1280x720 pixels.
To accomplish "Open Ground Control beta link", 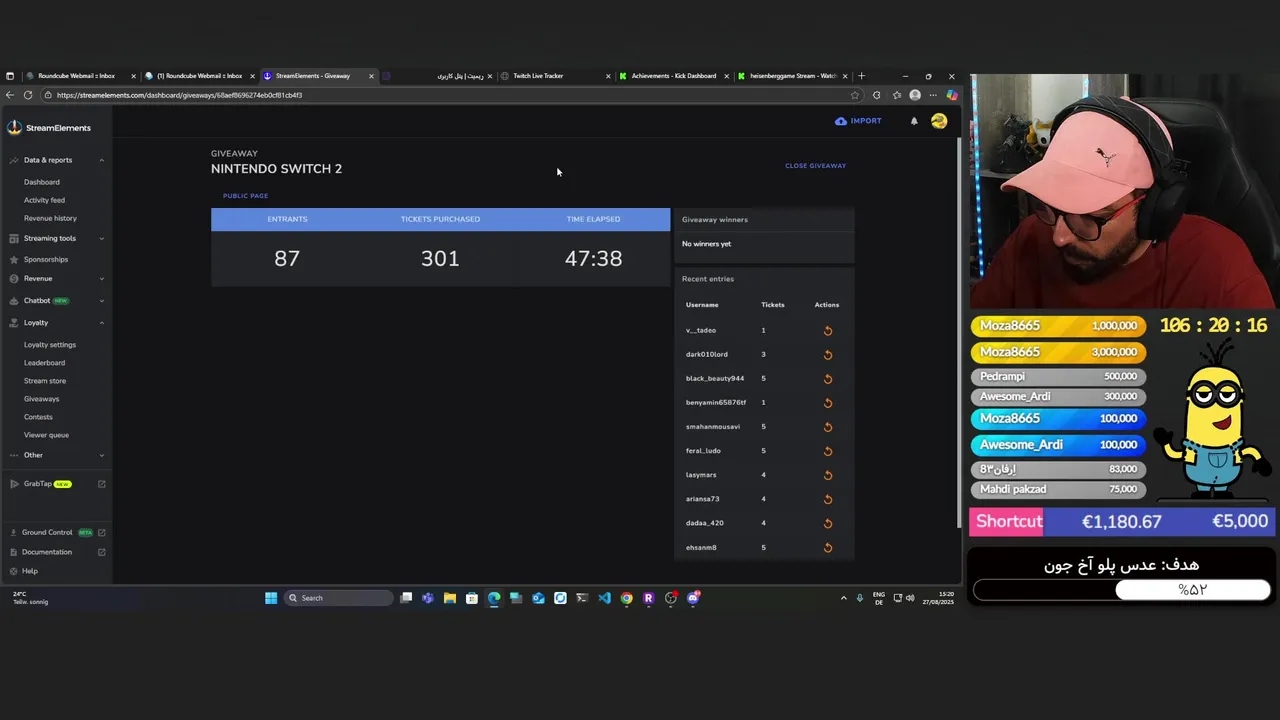I will pyautogui.click(x=56, y=533).
